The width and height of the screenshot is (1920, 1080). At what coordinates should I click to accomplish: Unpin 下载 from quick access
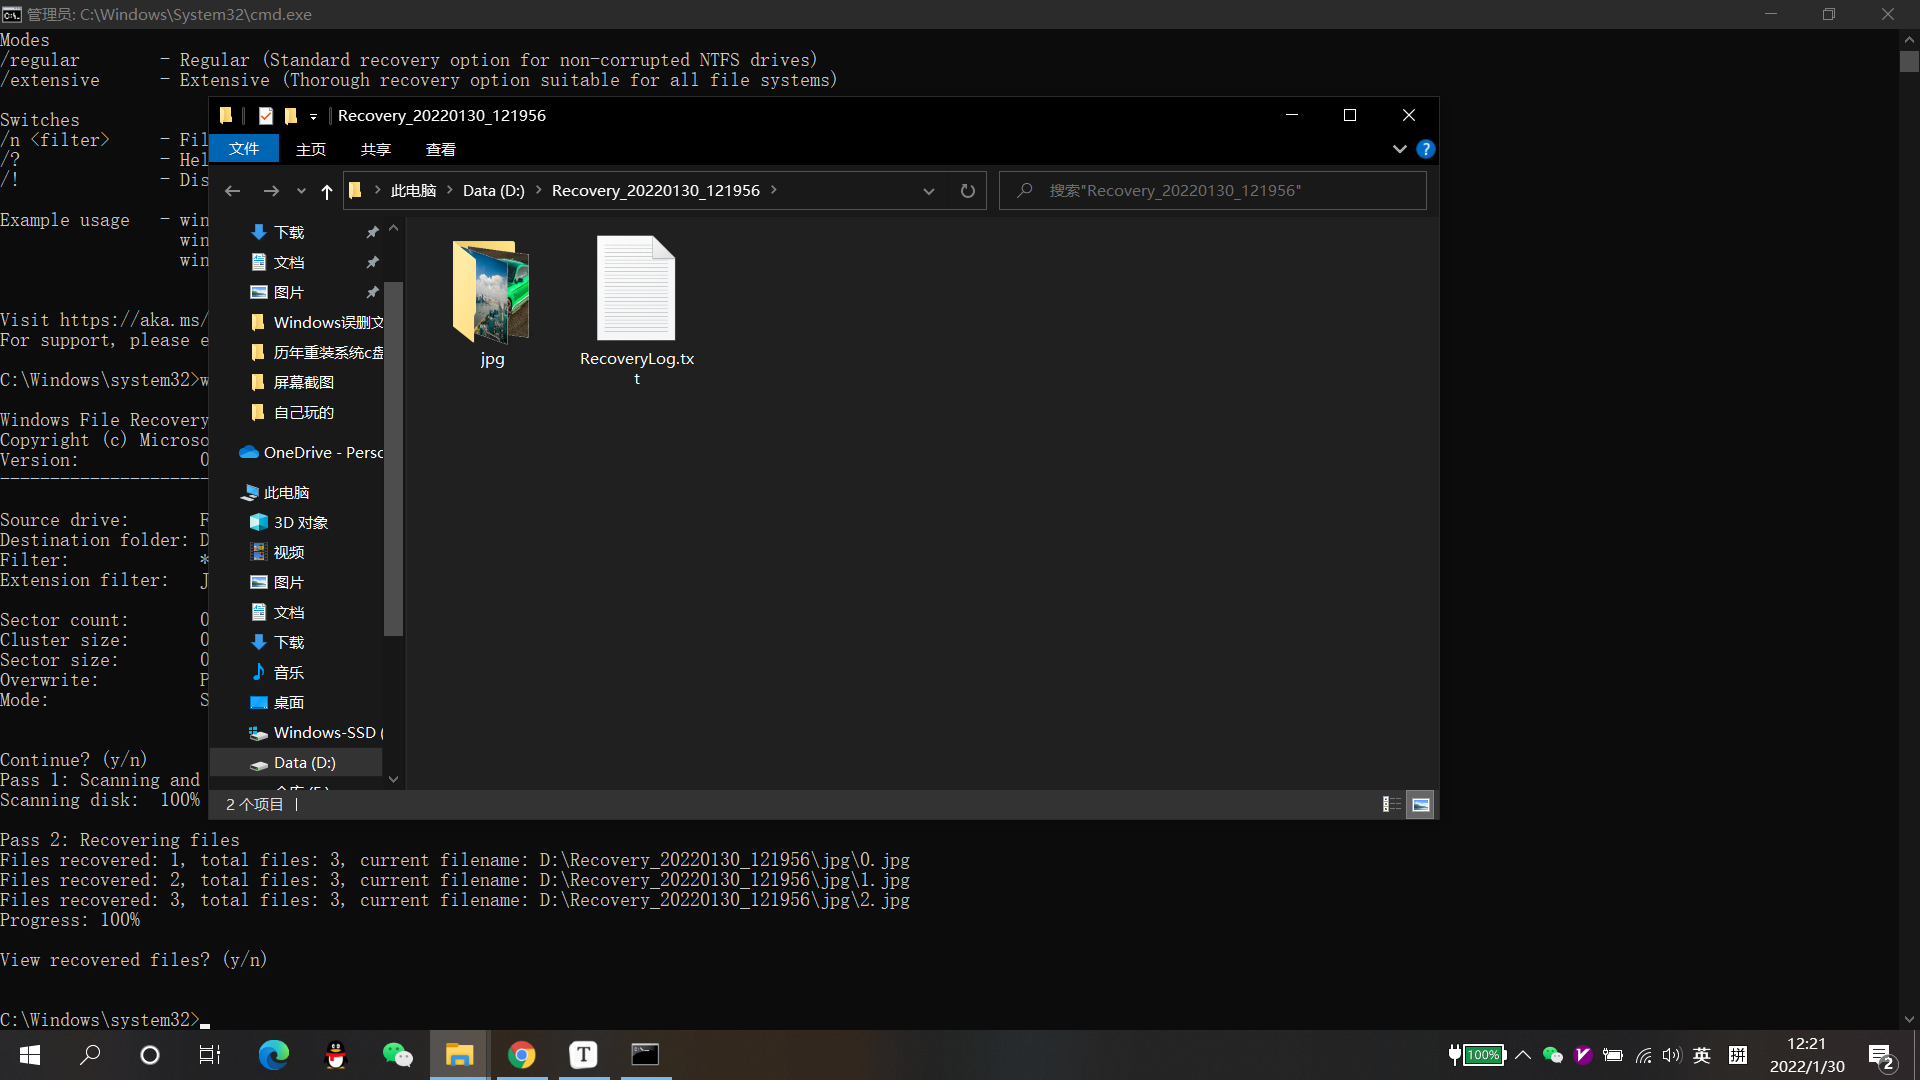pos(372,232)
